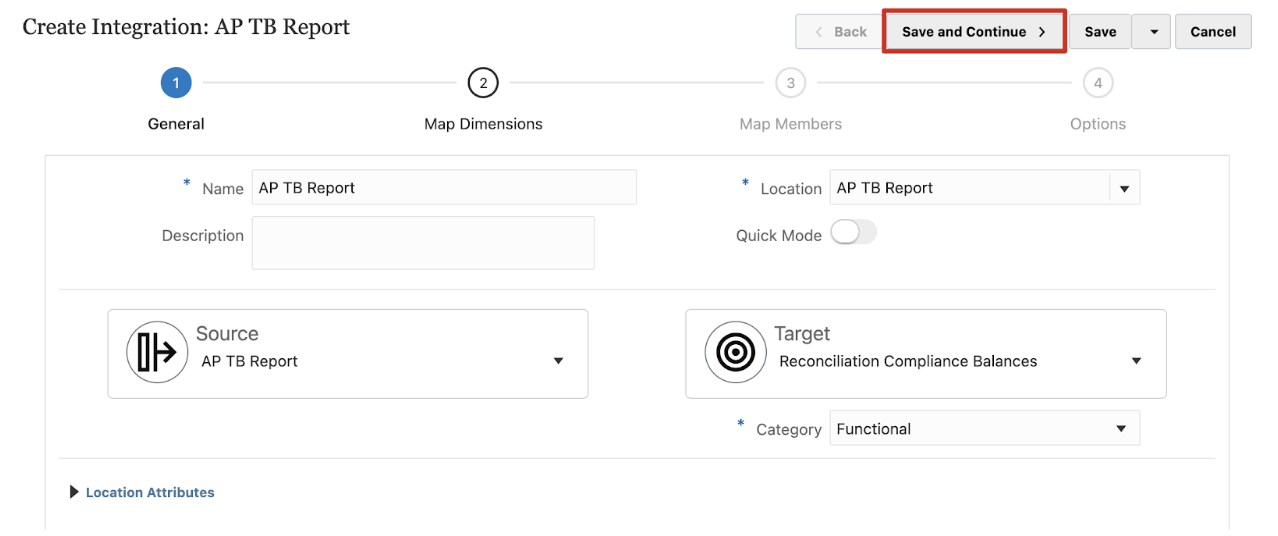Click step 4 Options circle
The width and height of the screenshot is (1278, 536).
[x=1097, y=83]
